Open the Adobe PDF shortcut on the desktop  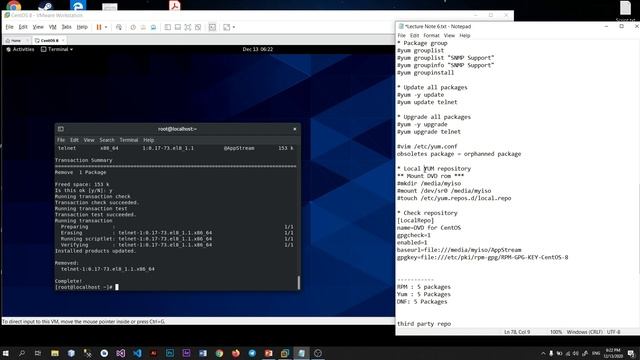click(175, 5)
